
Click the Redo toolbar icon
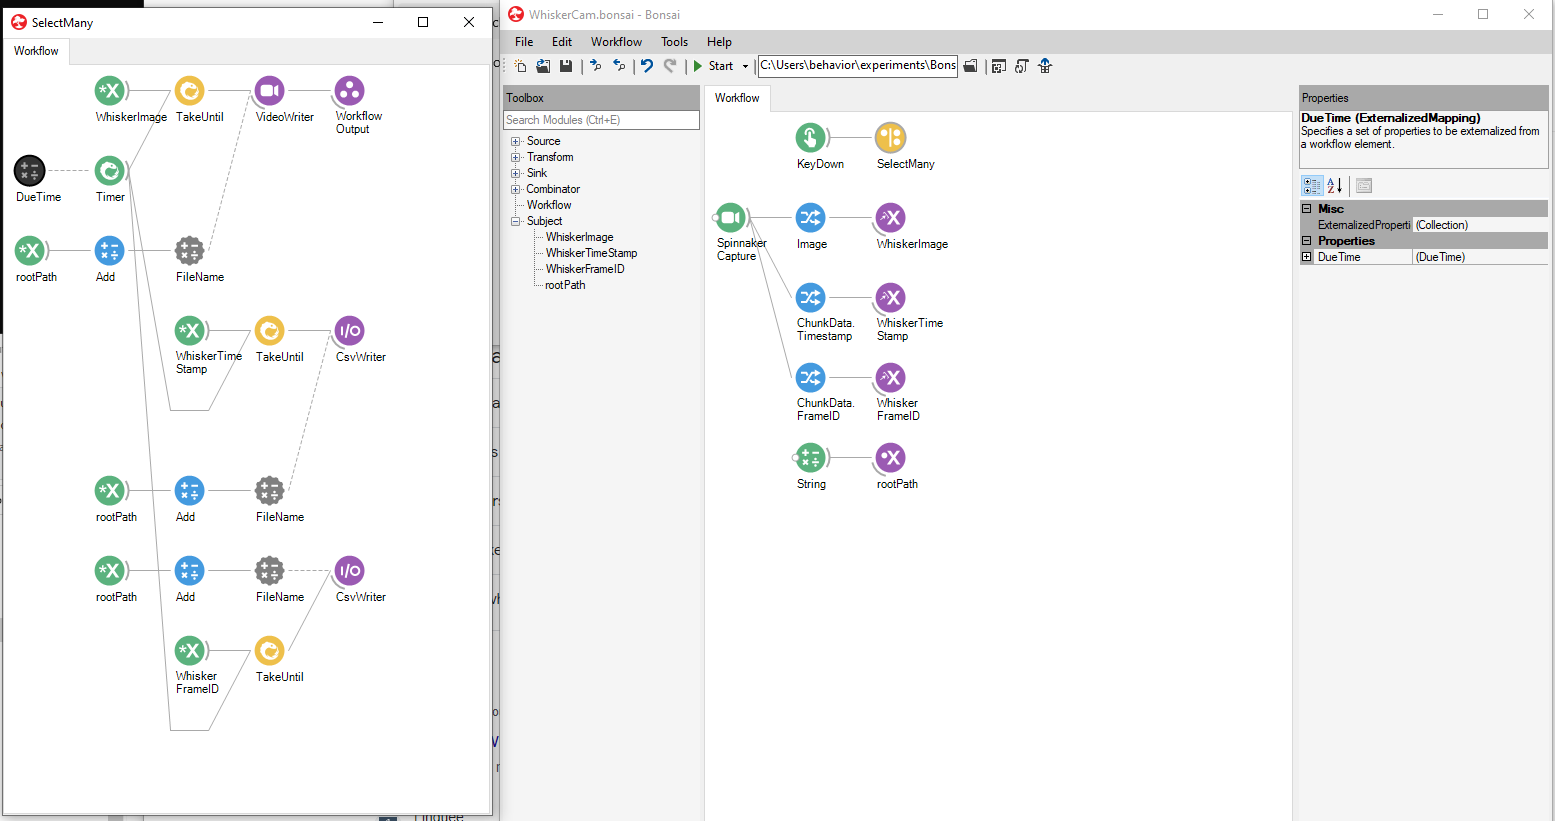pos(668,65)
